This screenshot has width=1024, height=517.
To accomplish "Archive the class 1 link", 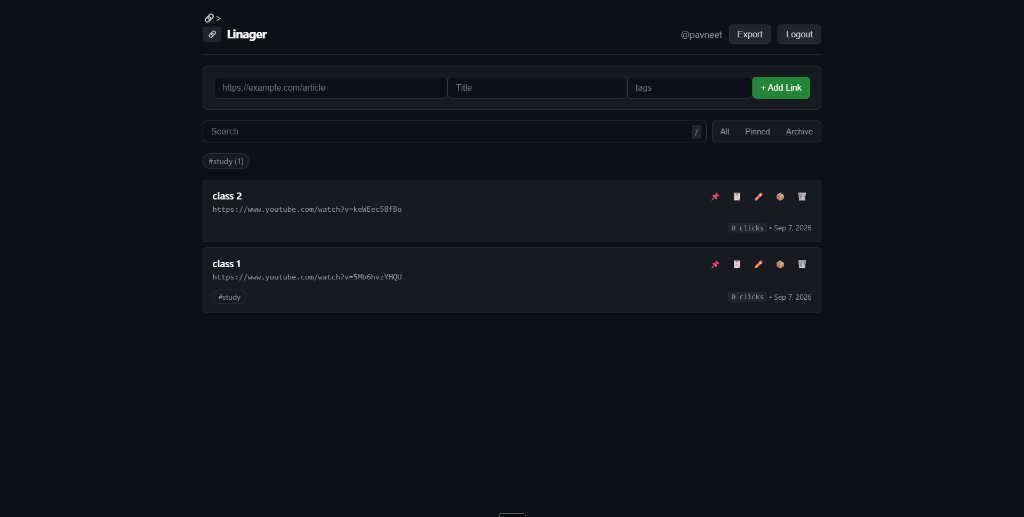I will click(780, 264).
